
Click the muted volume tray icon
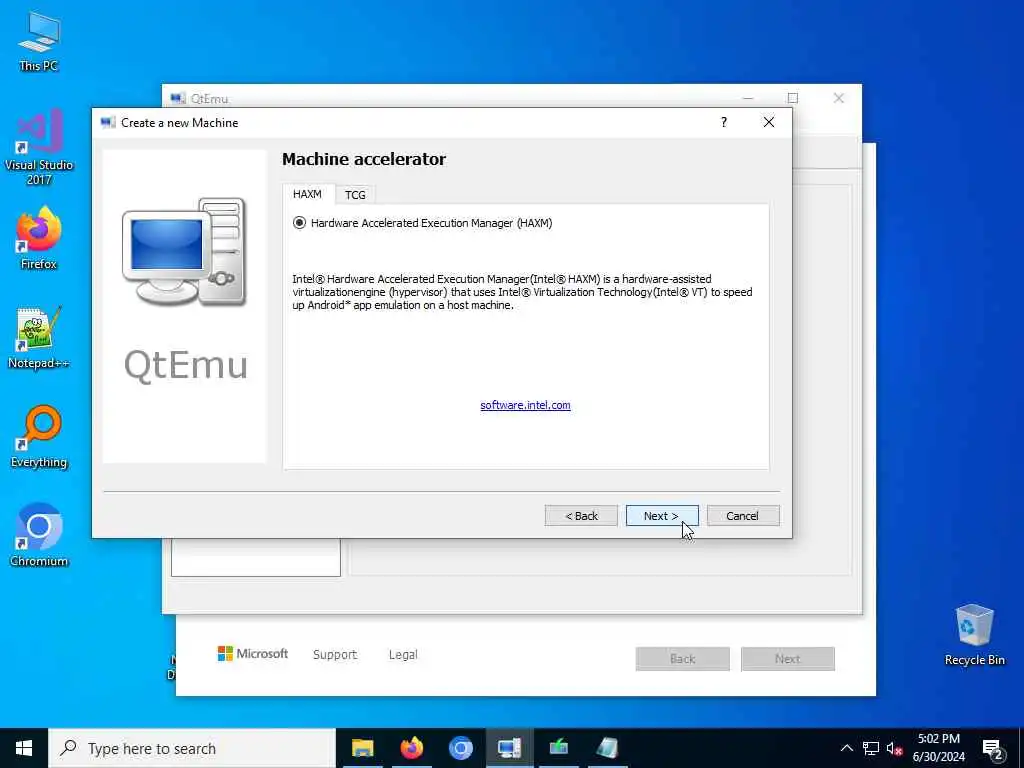tap(894, 748)
